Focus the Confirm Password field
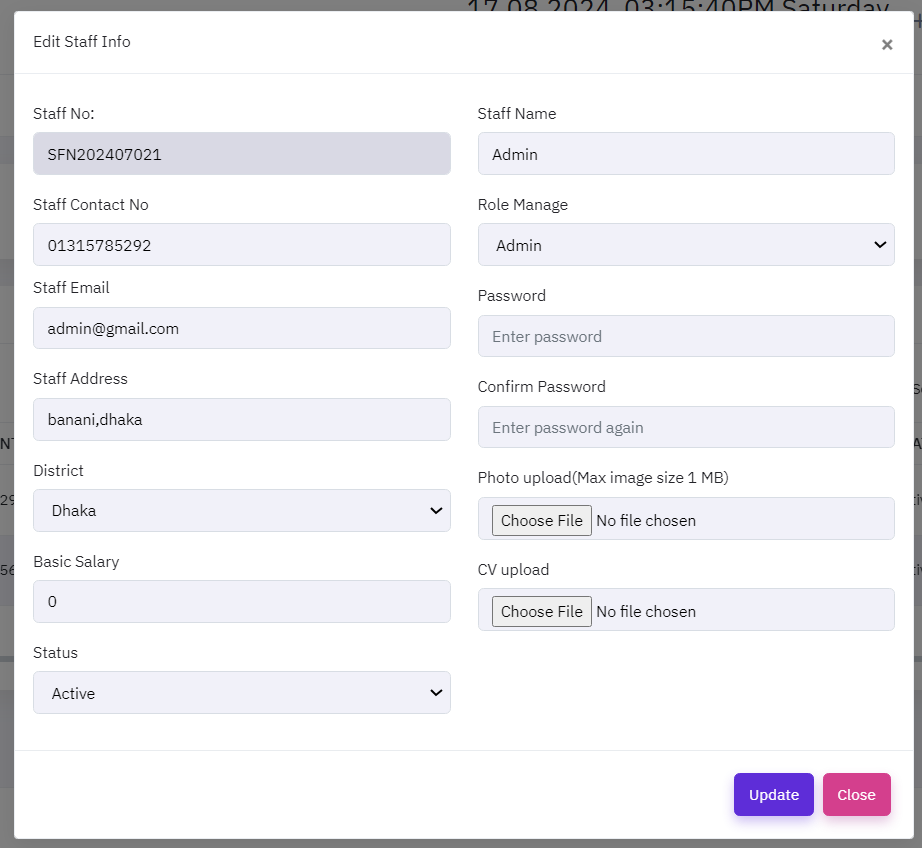Screen dimensions: 922x848 pos(685,427)
